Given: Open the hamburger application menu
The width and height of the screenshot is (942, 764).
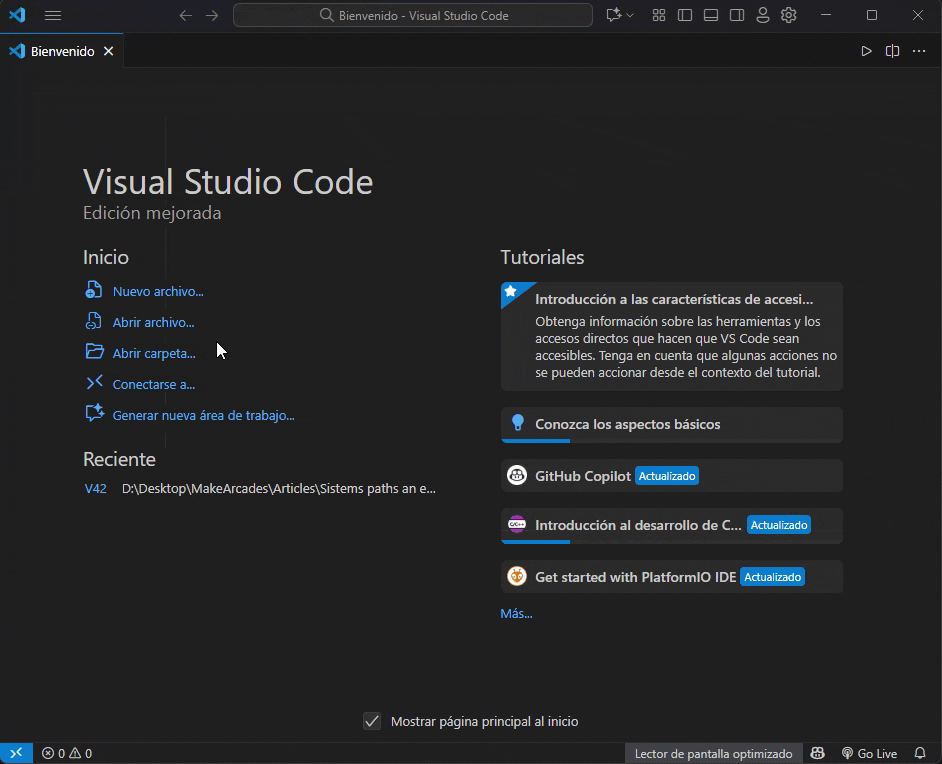Looking at the screenshot, I should [53, 15].
